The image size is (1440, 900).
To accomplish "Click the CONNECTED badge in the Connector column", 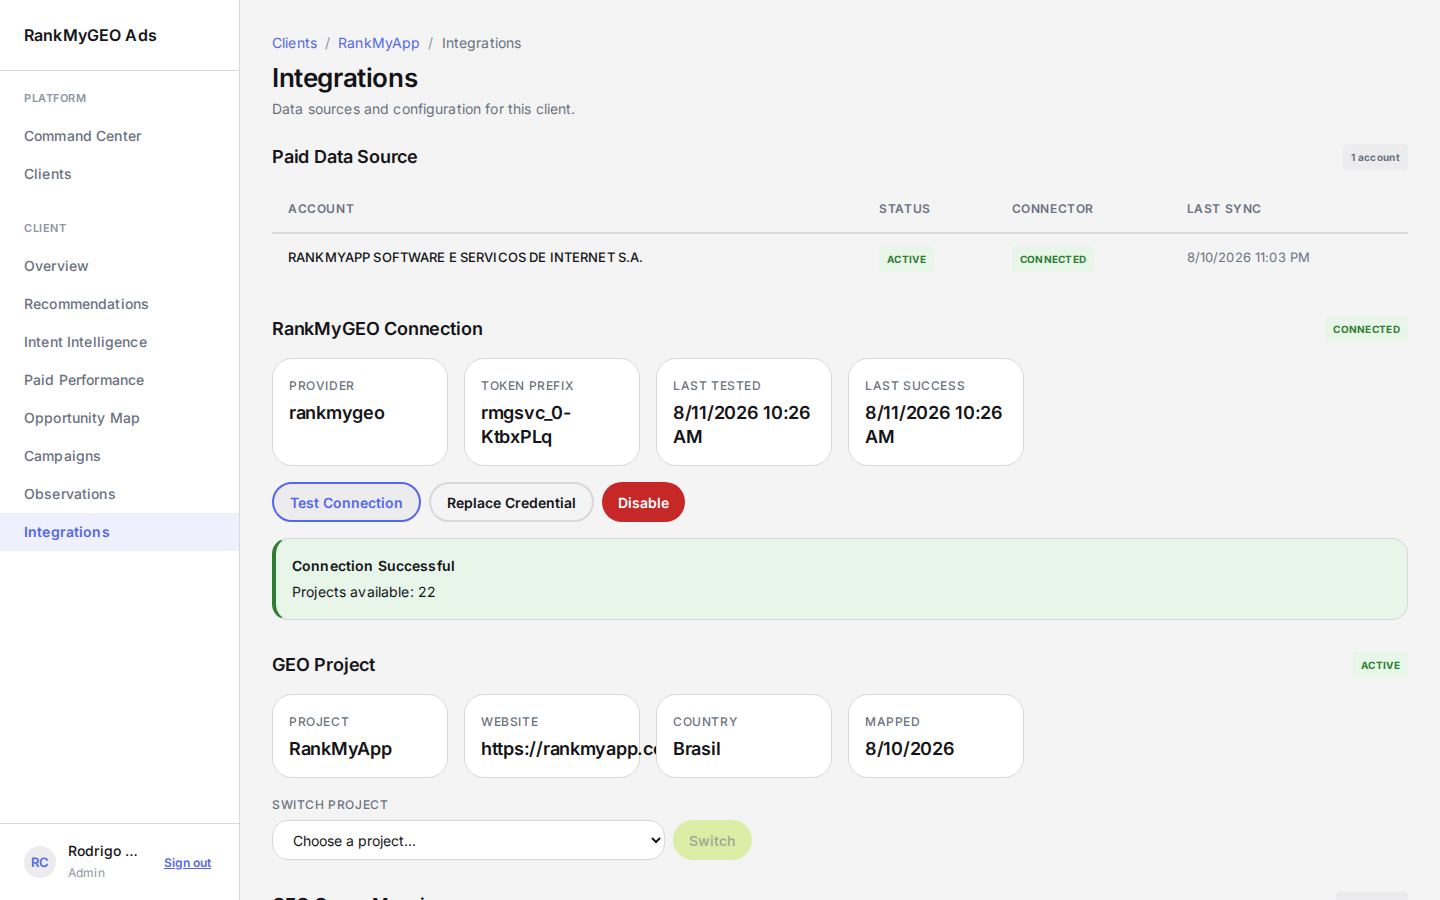I will click(x=1052, y=259).
